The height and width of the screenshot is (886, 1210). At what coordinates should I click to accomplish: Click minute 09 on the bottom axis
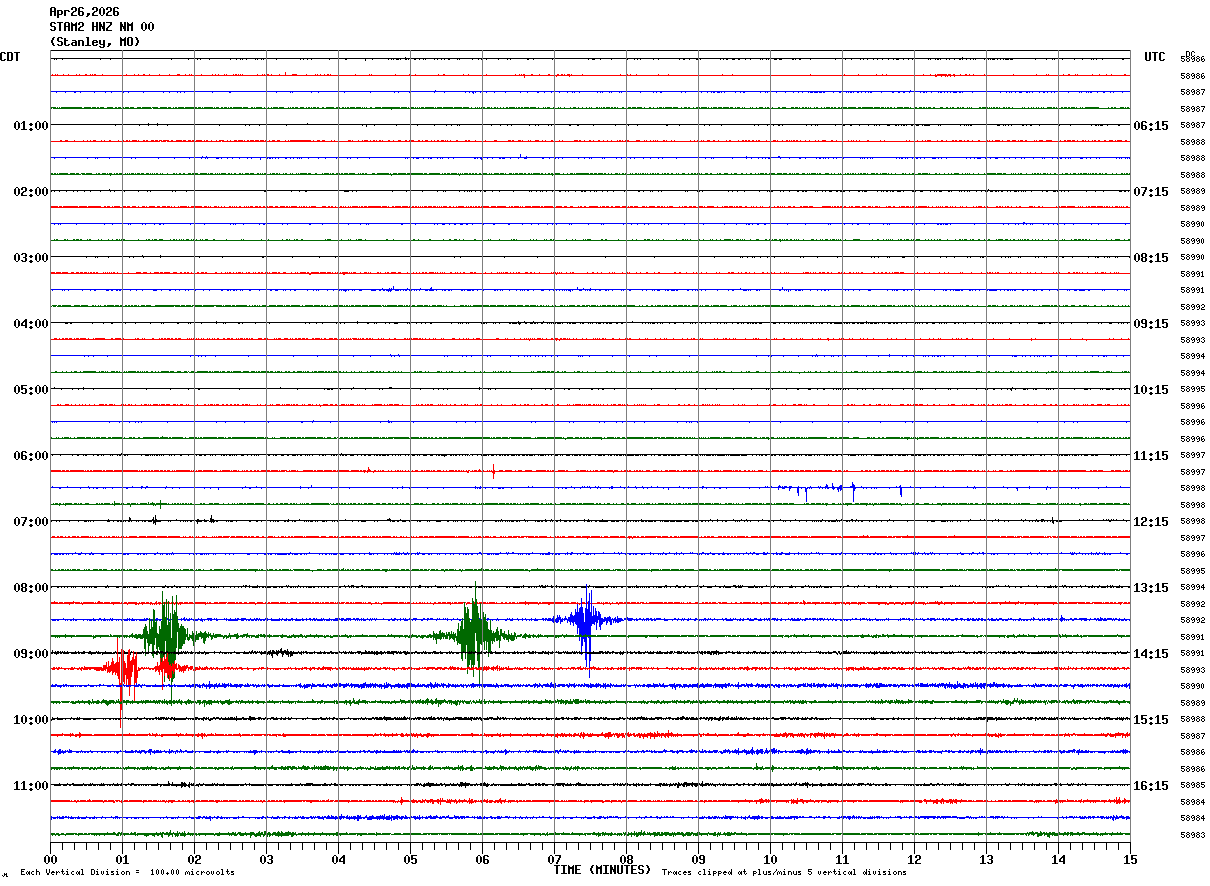[698, 859]
